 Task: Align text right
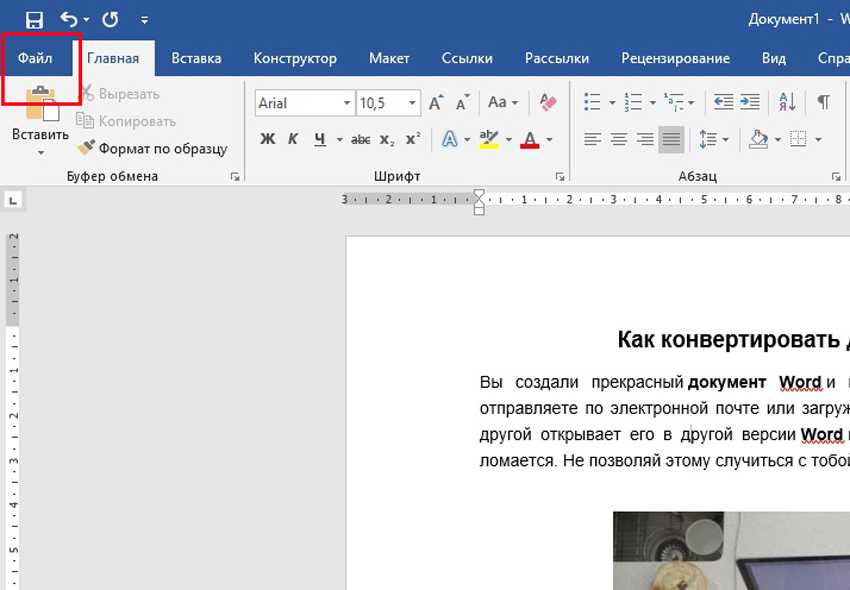click(645, 139)
